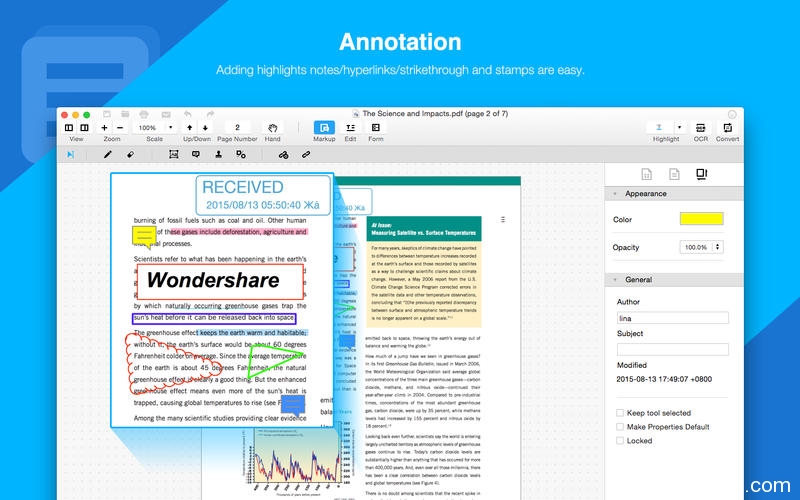Select the RECEIVED stamp annotation
This screenshot has height=500, width=800.
click(263, 195)
